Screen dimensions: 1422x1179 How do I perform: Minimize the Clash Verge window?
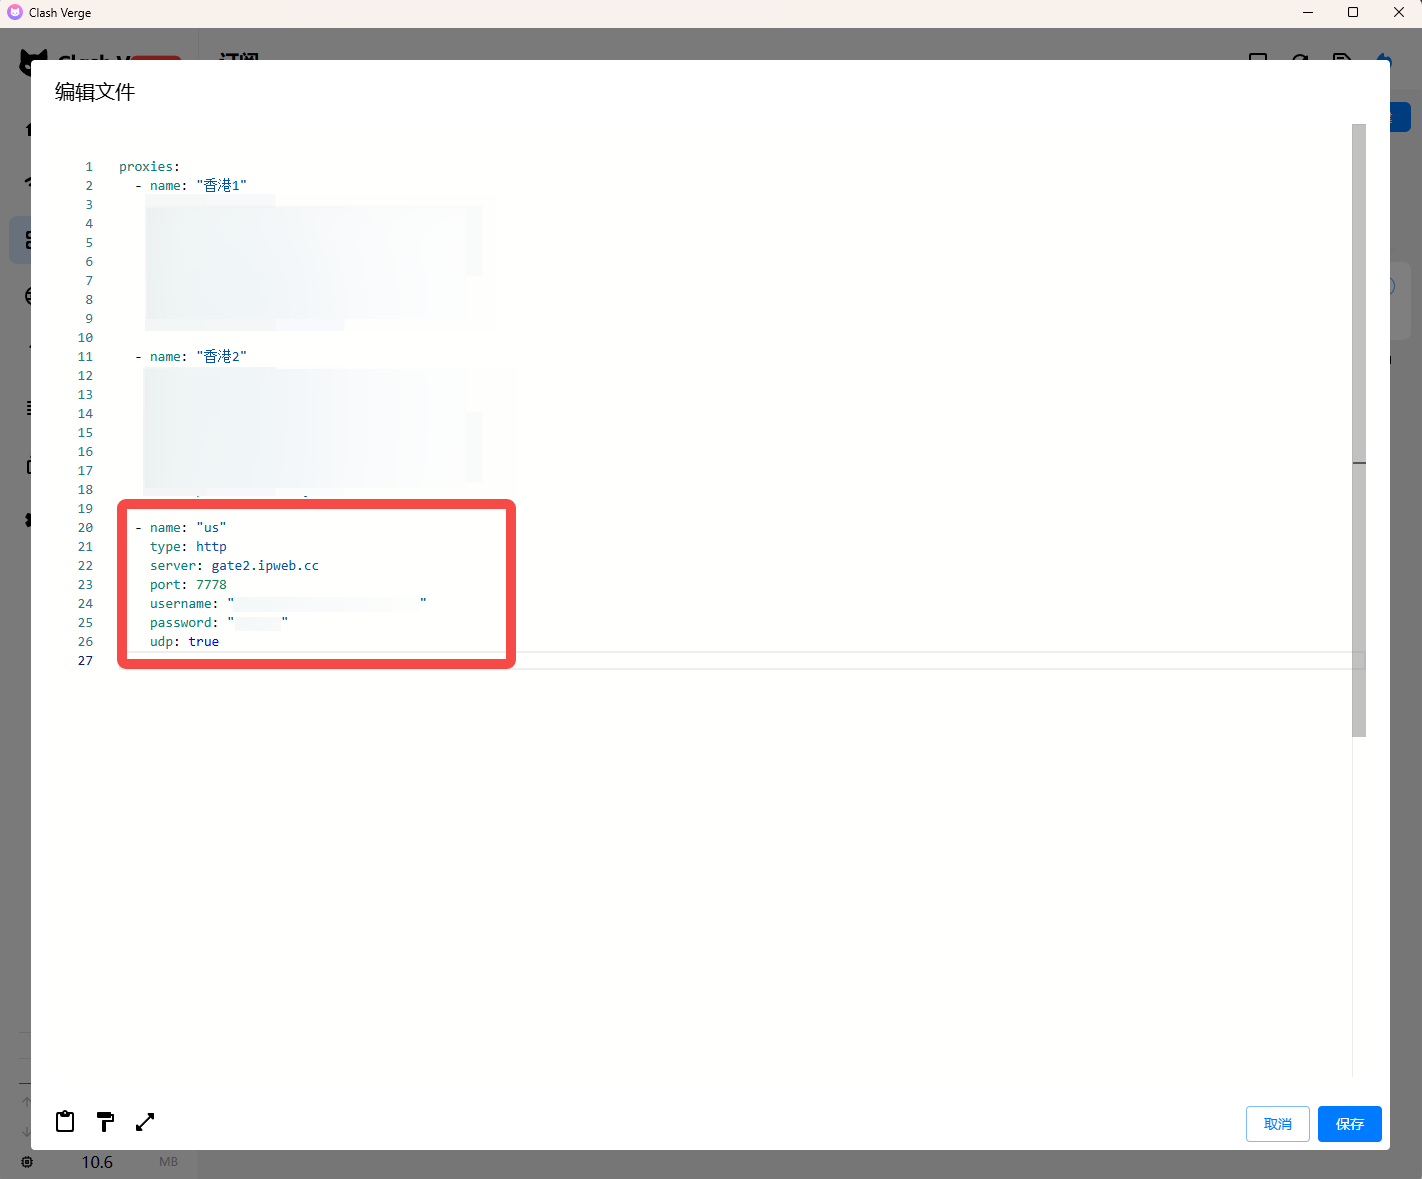click(1307, 12)
